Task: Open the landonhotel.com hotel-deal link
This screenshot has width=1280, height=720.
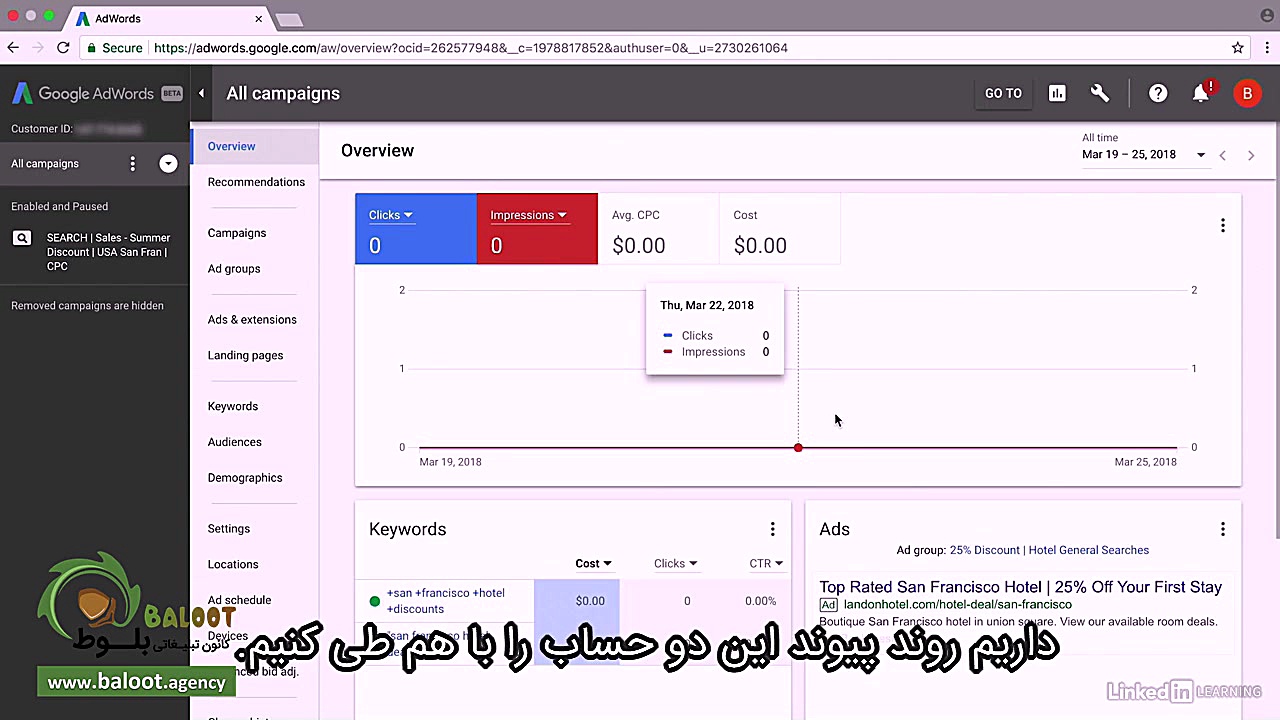Action: (x=958, y=604)
